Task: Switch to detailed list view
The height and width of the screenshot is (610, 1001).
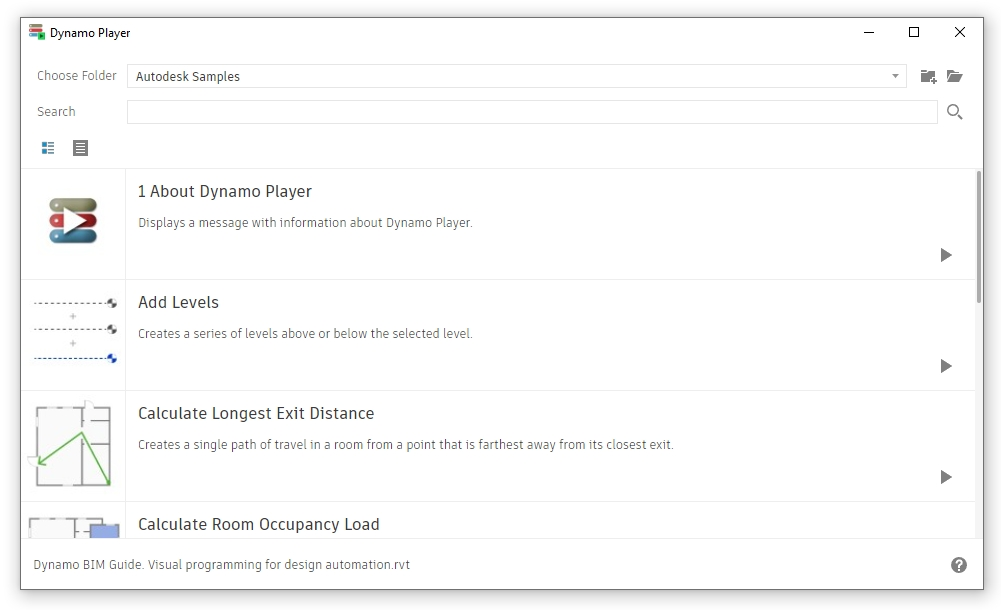Action: 48,148
